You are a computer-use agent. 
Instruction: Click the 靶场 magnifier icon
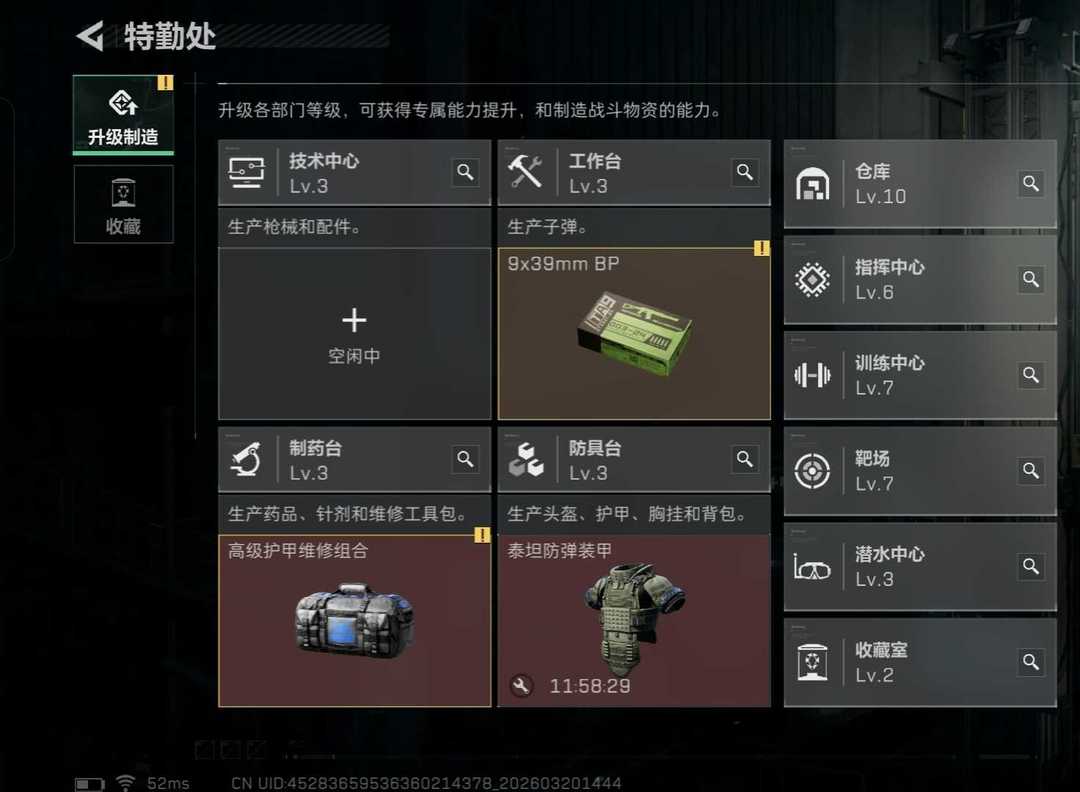1030,470
